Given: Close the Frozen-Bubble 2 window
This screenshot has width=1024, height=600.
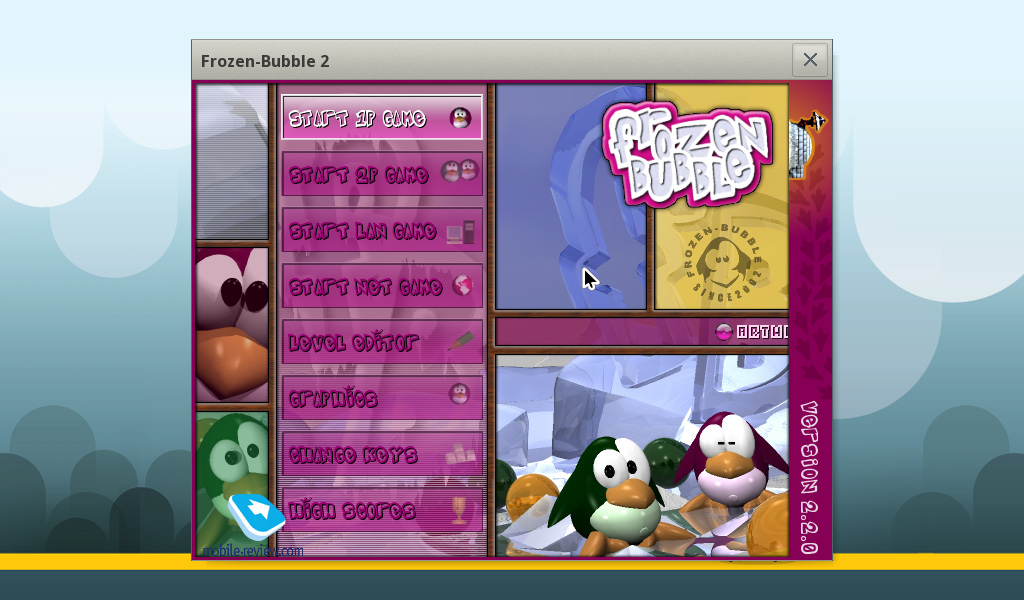Looking at the screenshot, I should [810, 60].
